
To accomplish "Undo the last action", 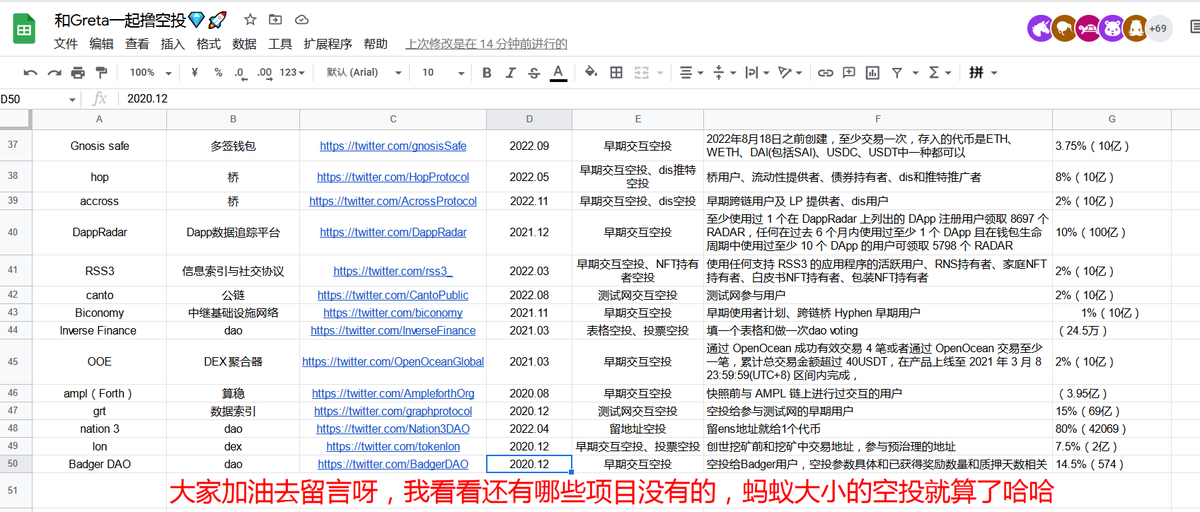I will point(30,73).
